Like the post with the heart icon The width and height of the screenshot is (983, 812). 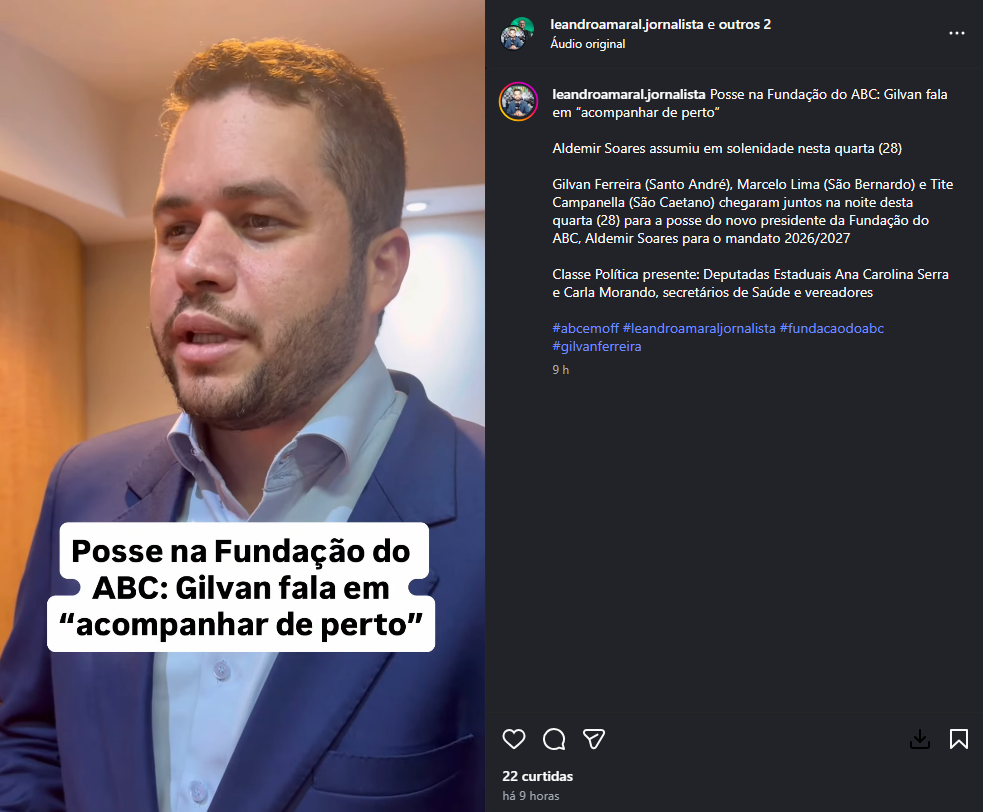tap(513, 739)
